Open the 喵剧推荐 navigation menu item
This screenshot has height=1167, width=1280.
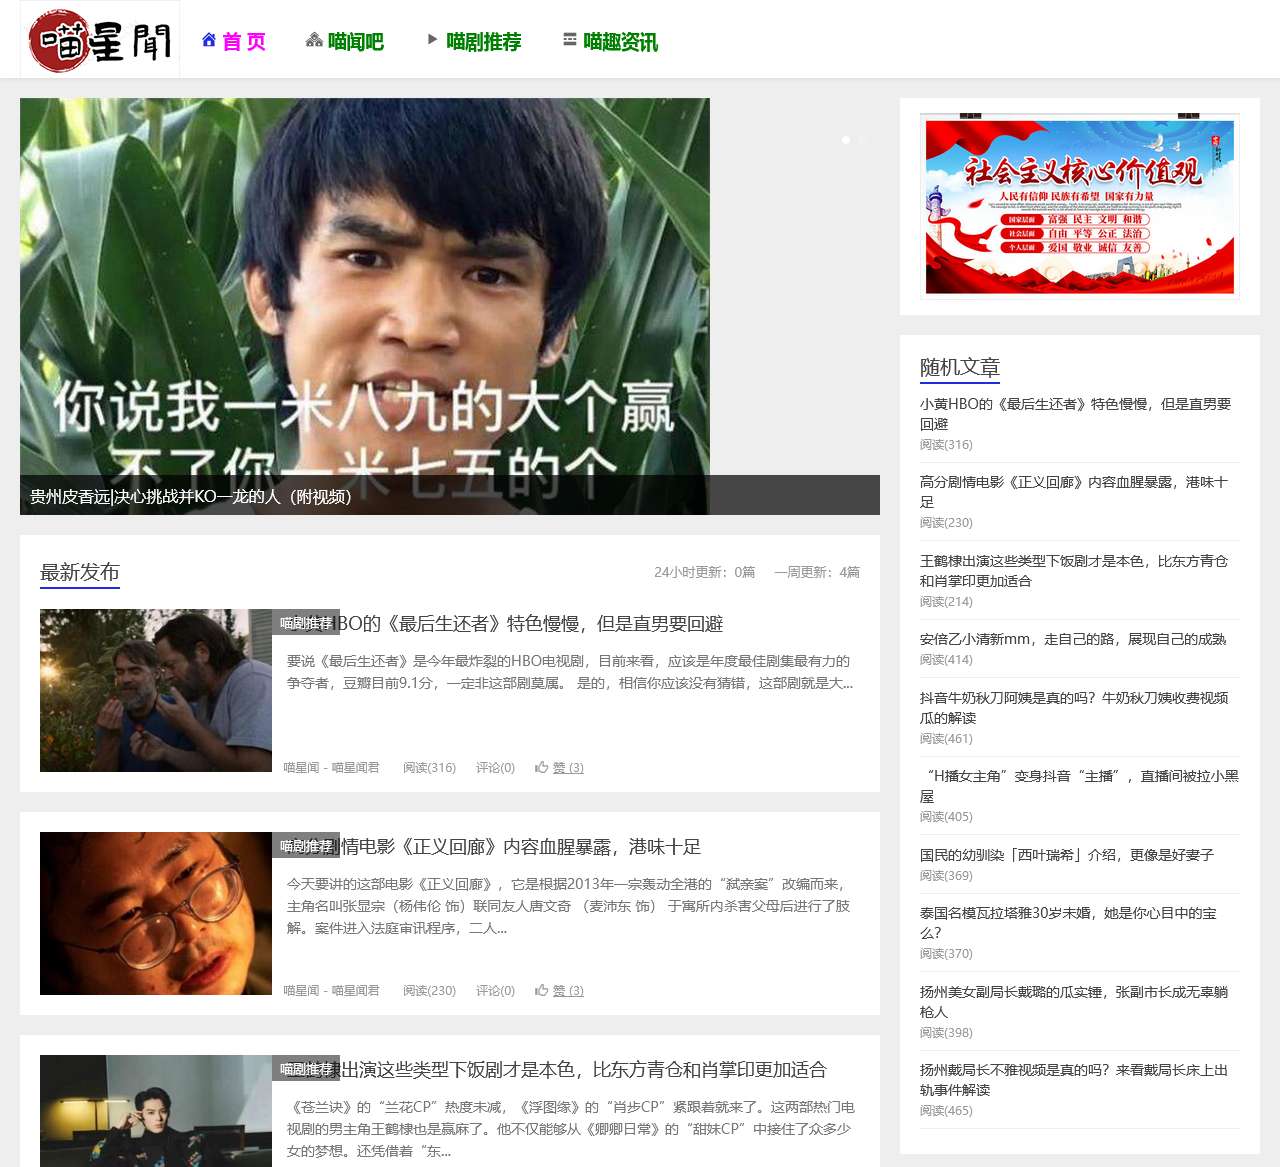[x=474, y=41]
